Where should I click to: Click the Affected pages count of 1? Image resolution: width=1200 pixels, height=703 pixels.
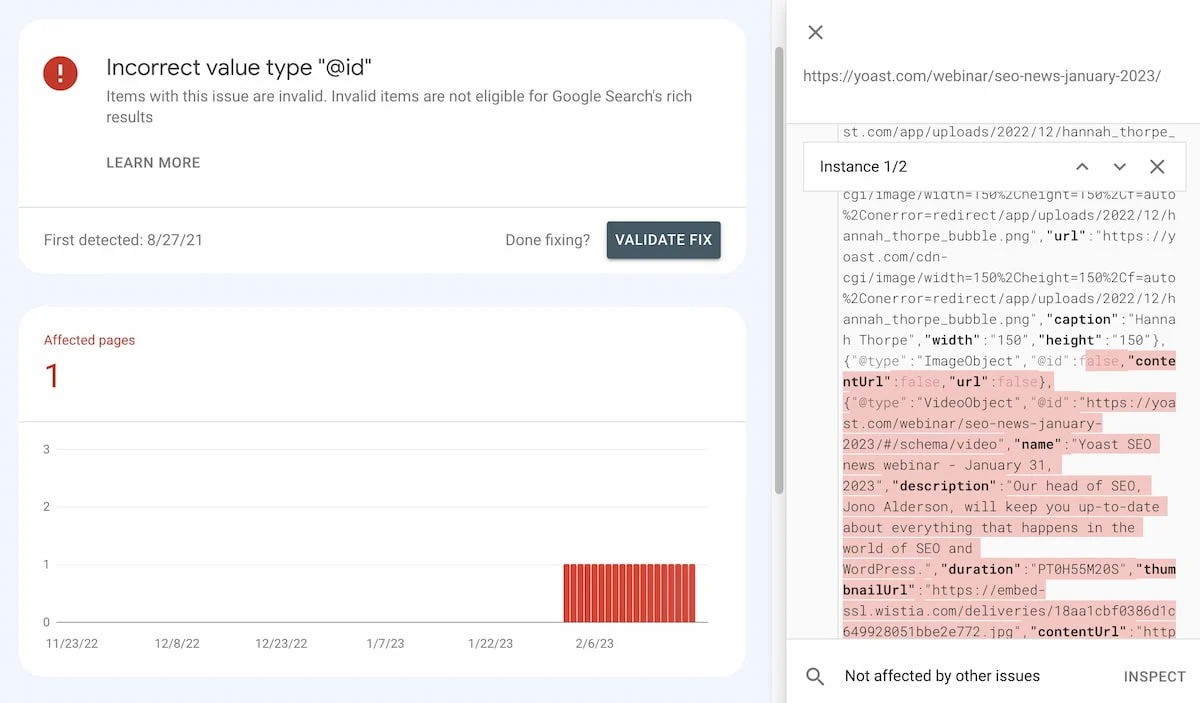51,376
